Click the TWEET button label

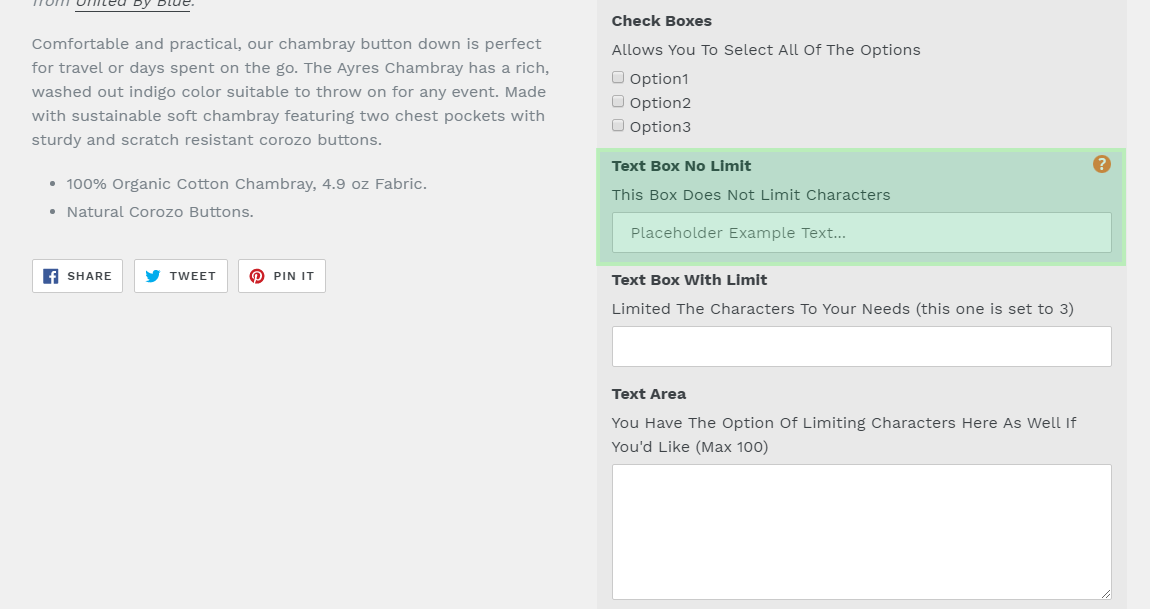coord(193,276)
